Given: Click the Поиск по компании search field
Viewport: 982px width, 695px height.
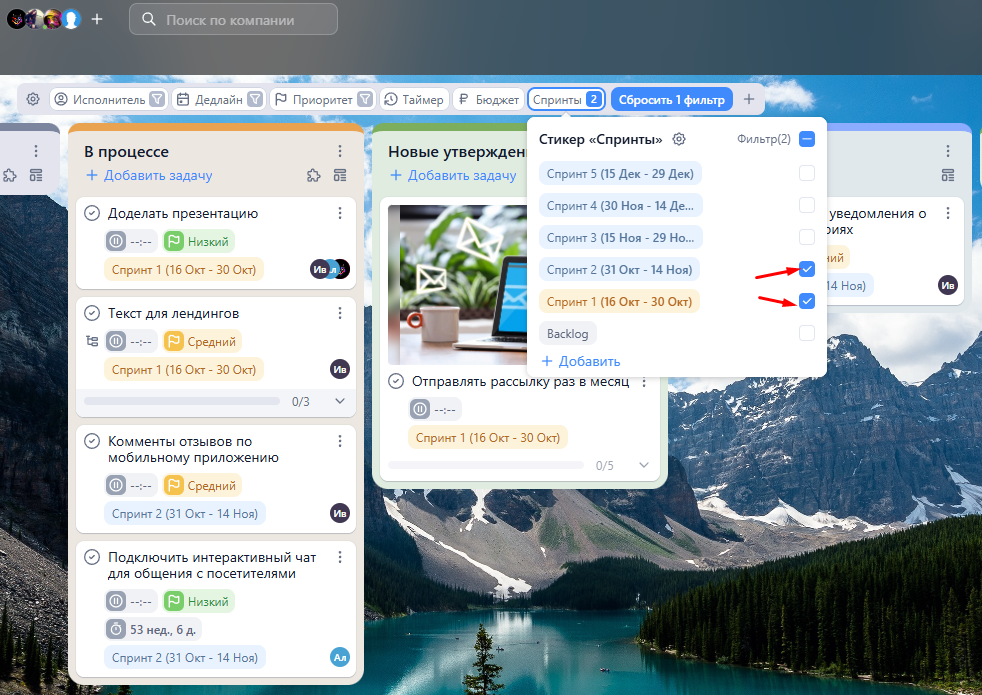Looking at the screenshot, I should (x=233, y=19).
